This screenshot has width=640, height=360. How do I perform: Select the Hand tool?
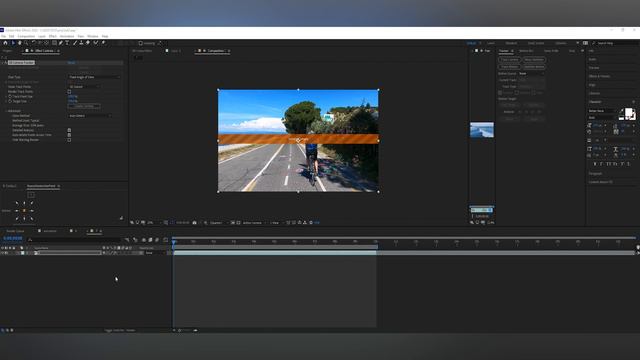tap(20, 43)
